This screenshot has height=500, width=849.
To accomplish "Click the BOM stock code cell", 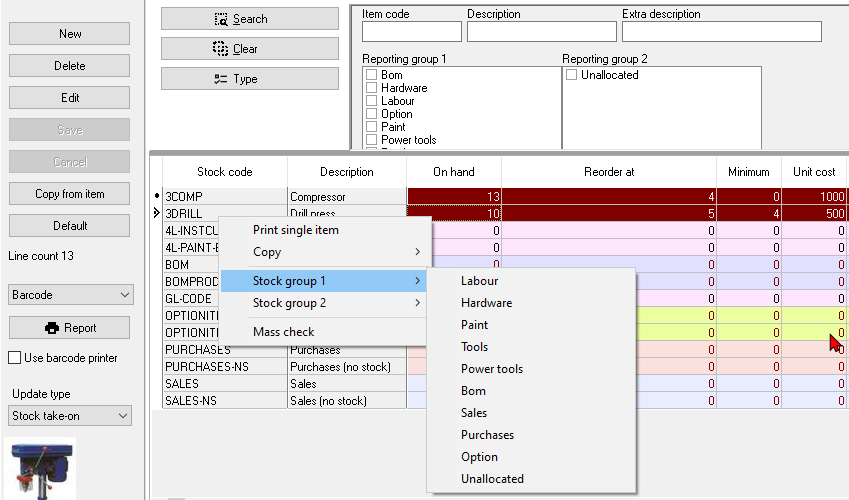I will 192,264.
